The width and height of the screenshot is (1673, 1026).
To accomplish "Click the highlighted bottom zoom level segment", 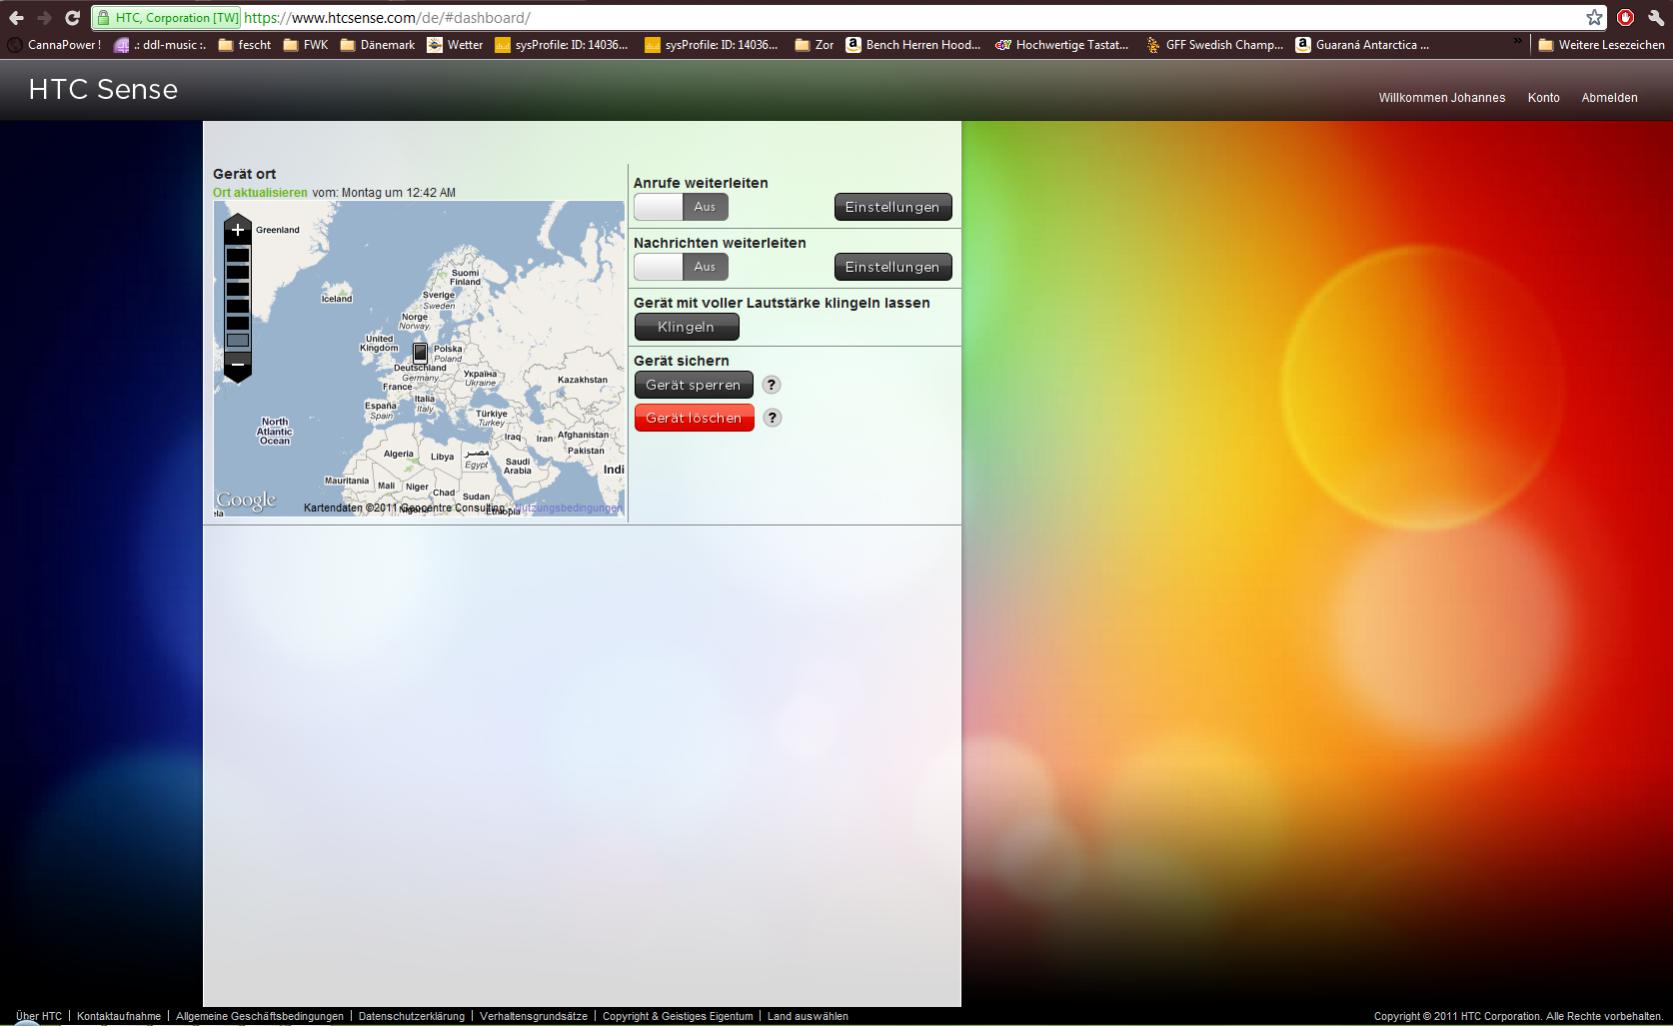I will tap(237, 340).
